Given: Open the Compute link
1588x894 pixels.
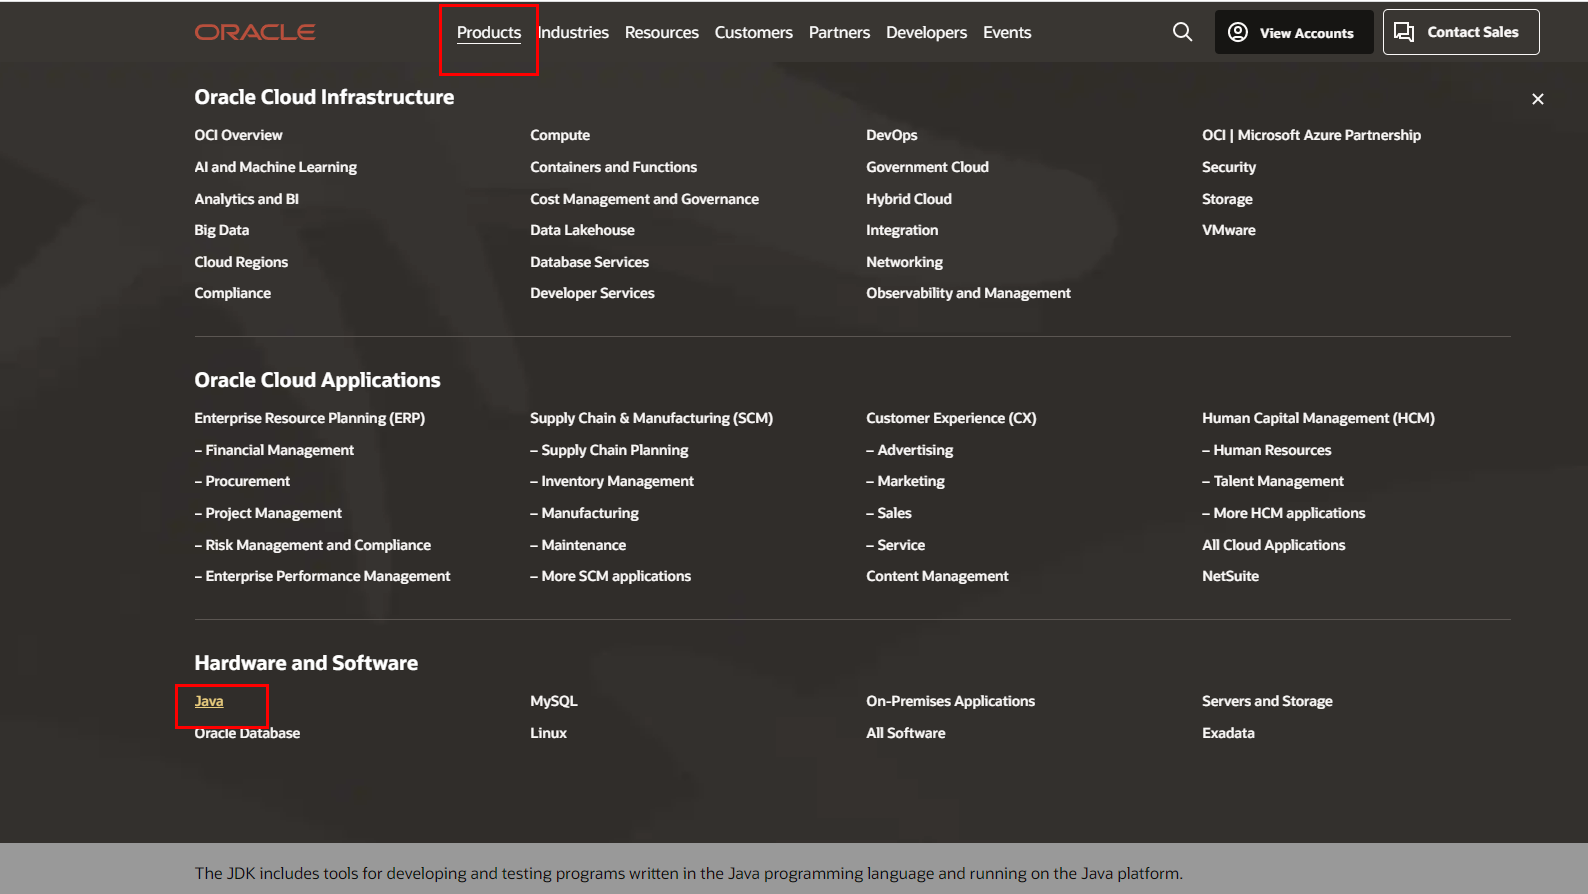Looking at the screenshot, I should 560,135.
